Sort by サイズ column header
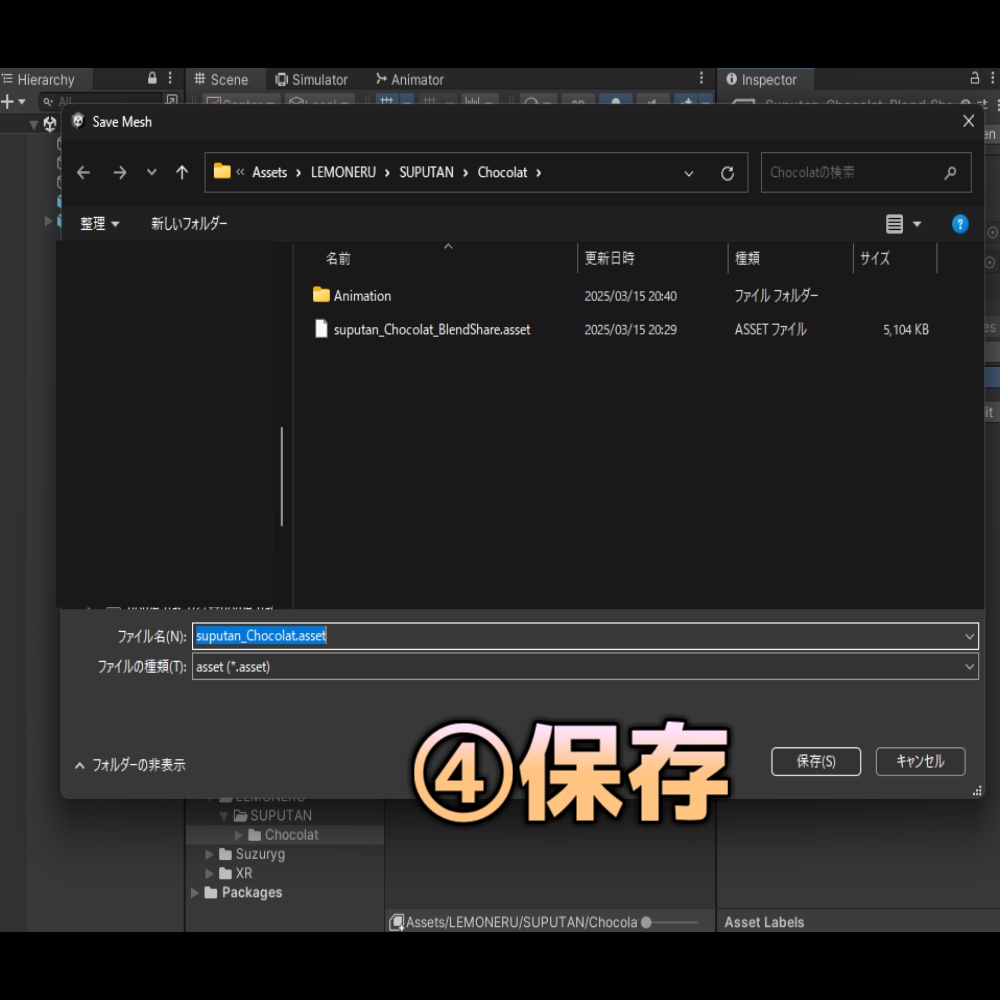1000x1000 pixels. (x=874, y=258)
